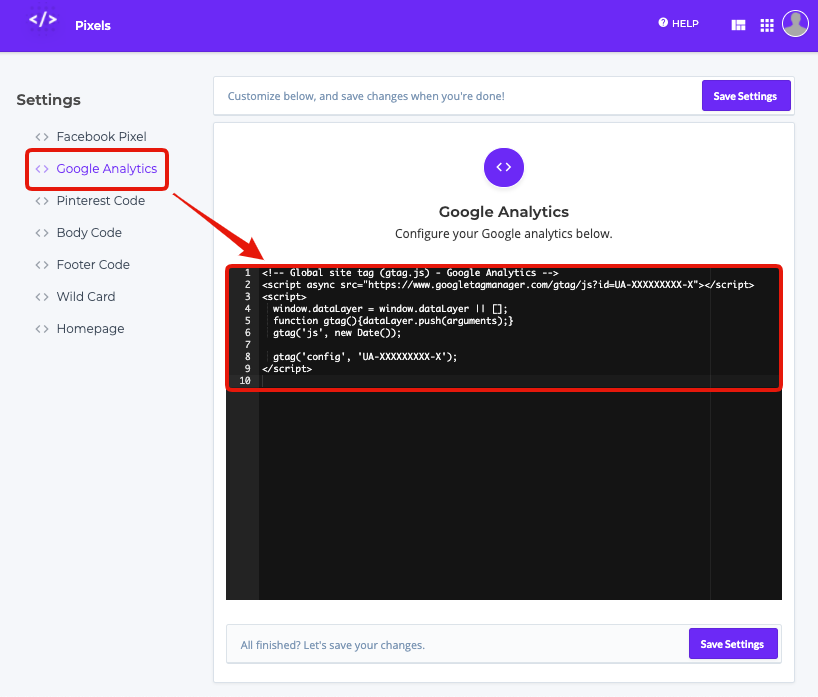The width and height of the screenshot is (818, 697).
Task: Click the purple code circle icon
Action: click(503, 167)
